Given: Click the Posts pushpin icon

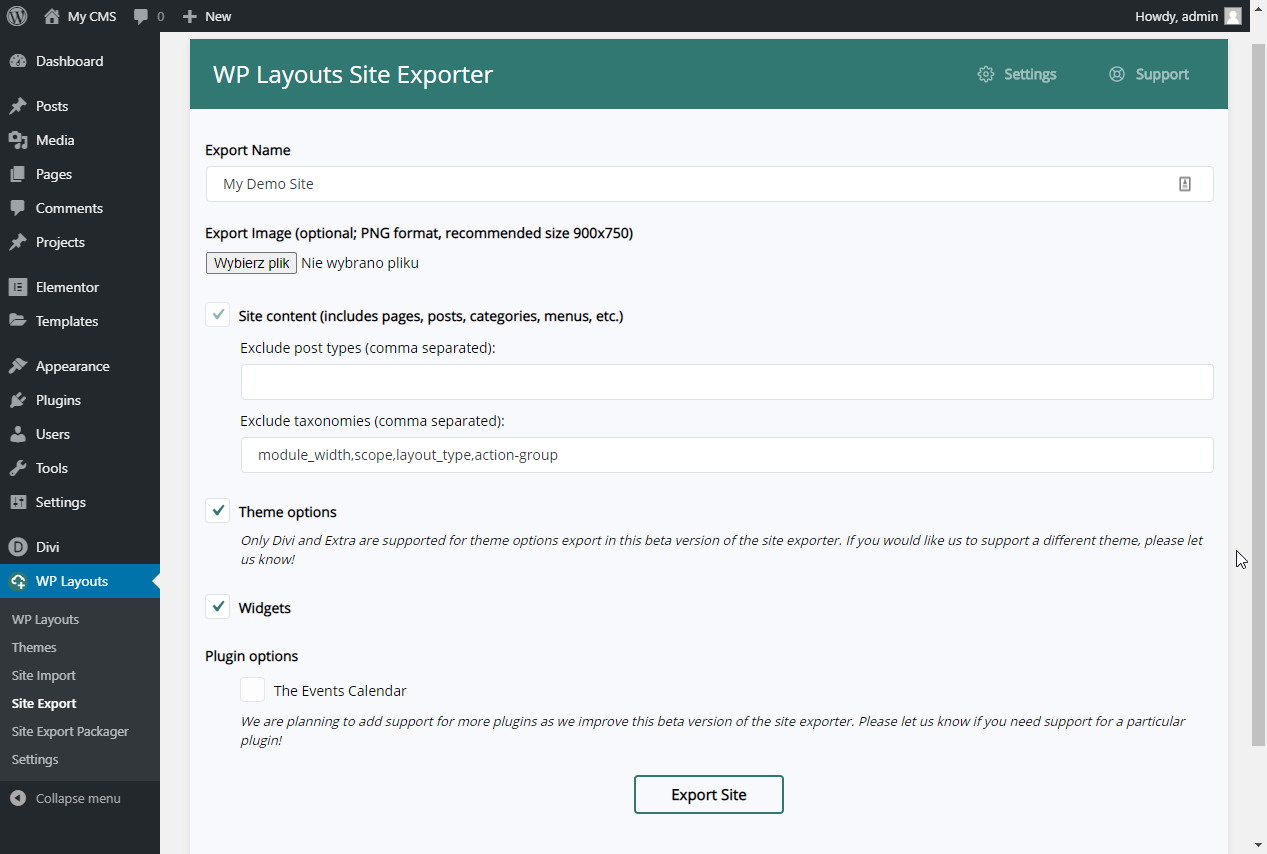Looking at the screenshot, I should coord(18,106).
